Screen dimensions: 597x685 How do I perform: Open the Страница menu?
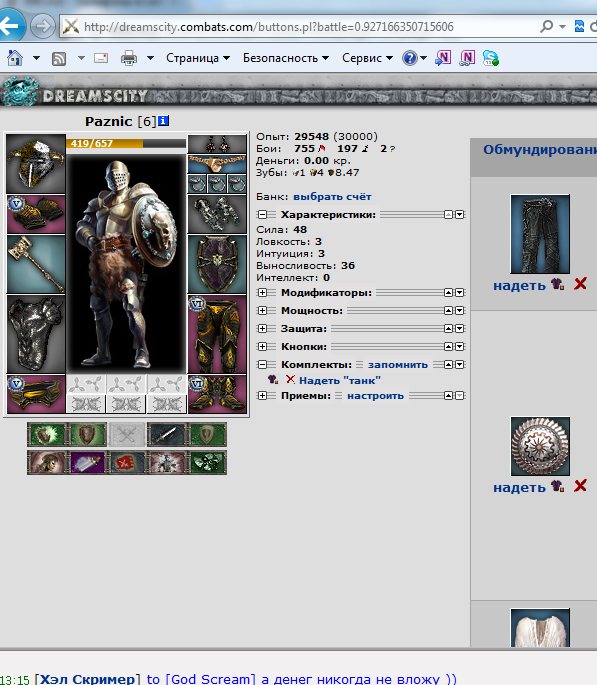tap(198, 58)
